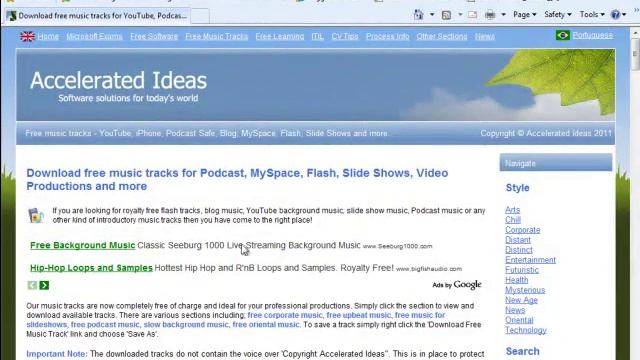
Task: Open the CV Tips section
Action: point(345,36)
